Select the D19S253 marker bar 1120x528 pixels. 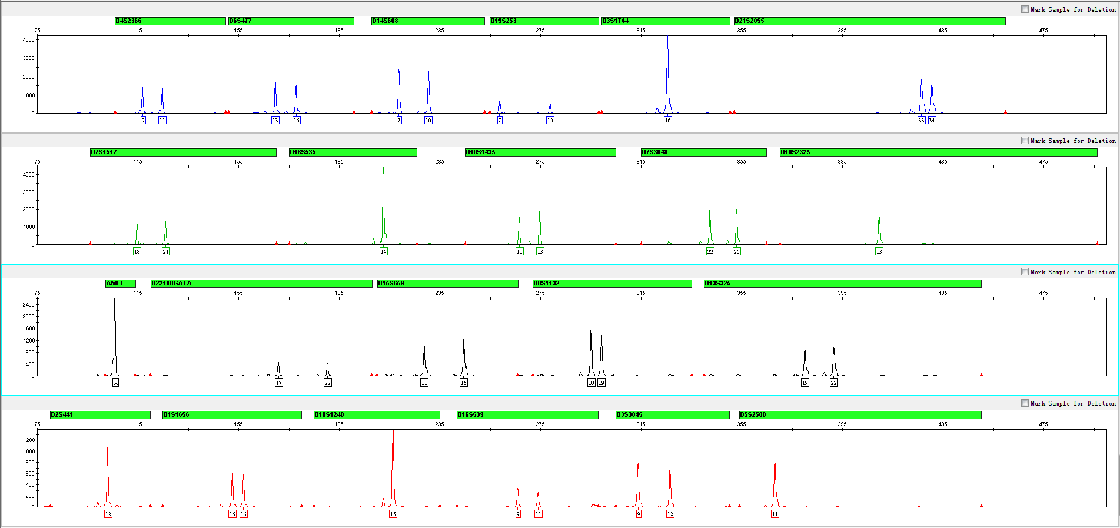tap(544, 21)
